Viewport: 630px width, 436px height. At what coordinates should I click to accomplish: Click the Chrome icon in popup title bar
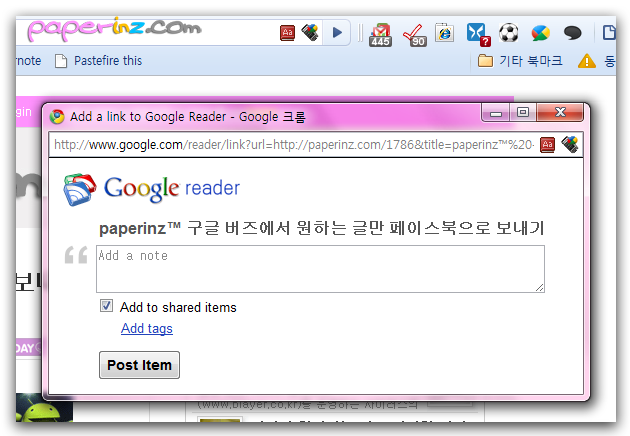57,117
